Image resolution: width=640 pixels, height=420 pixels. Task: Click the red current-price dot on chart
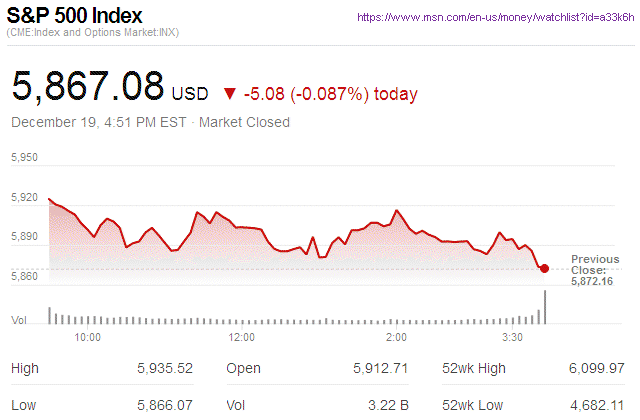pyautogui.click(x=544, y=268)
